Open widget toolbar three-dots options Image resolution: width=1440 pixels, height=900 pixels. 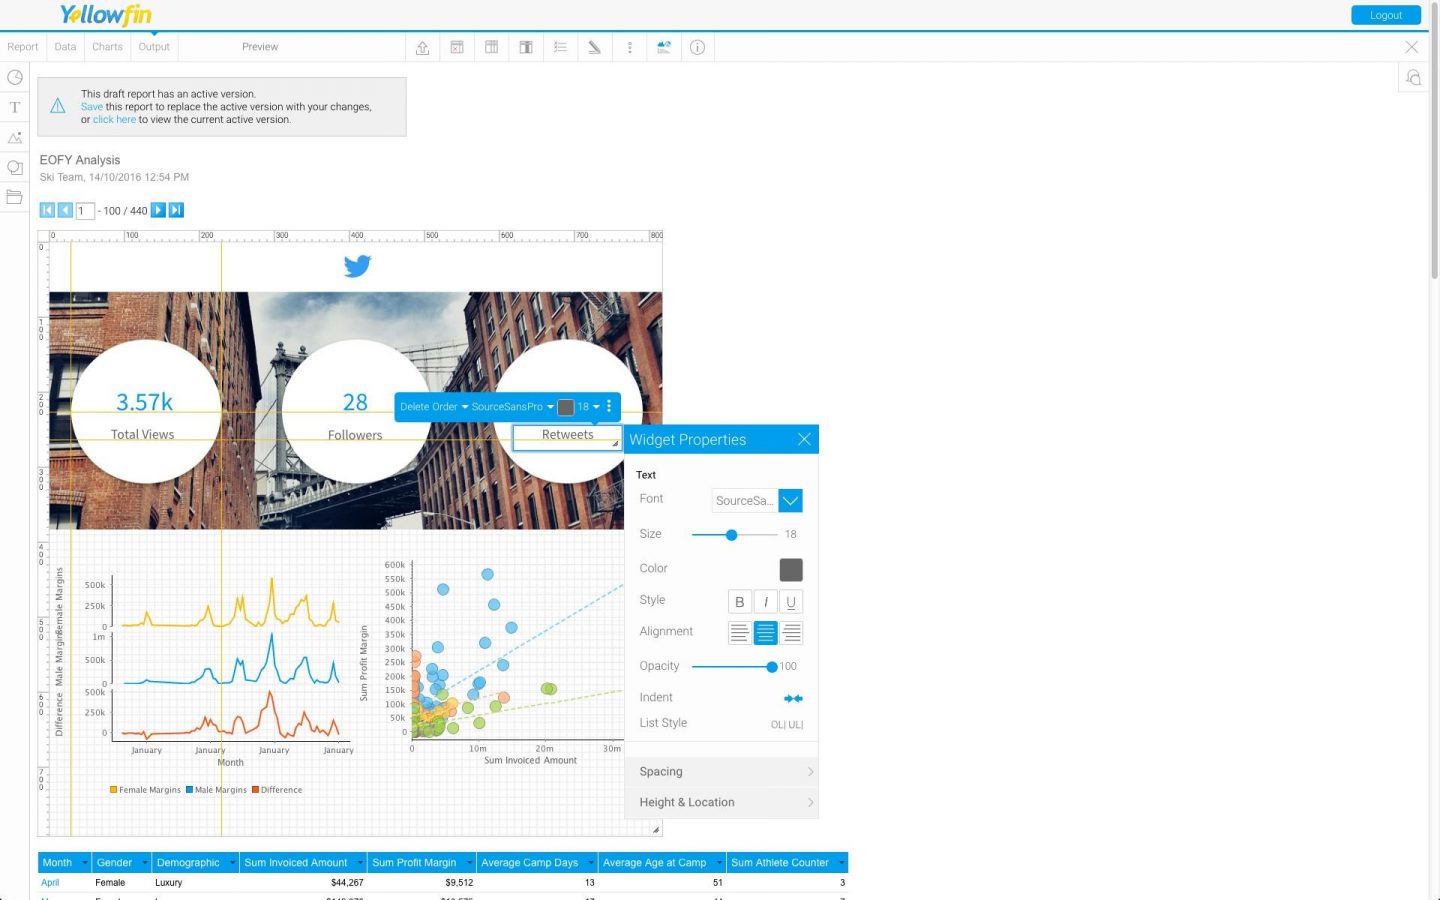[609, 406]
